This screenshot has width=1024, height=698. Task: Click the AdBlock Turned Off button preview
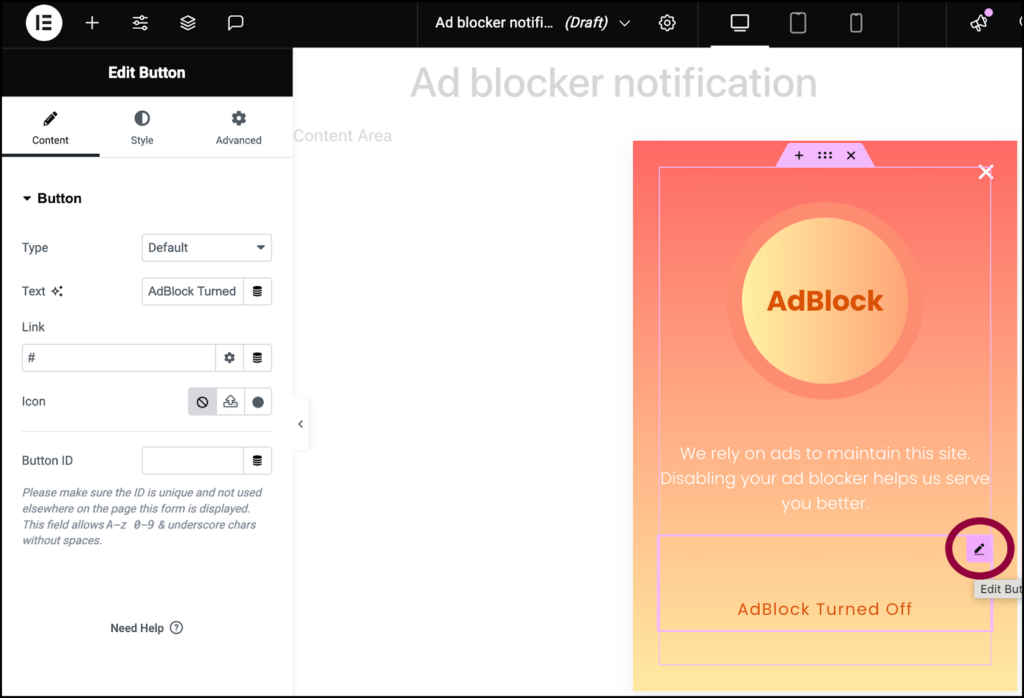click(x=823, y=609)
